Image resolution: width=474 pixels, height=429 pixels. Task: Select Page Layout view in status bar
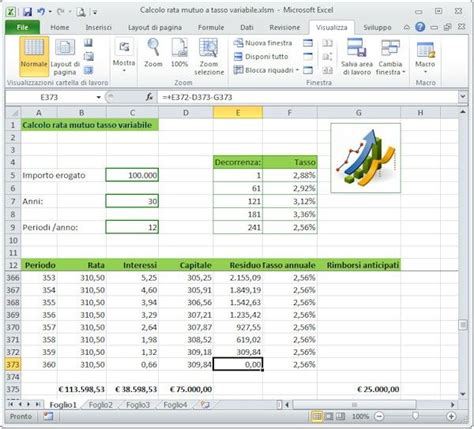[x=329, y=416]
